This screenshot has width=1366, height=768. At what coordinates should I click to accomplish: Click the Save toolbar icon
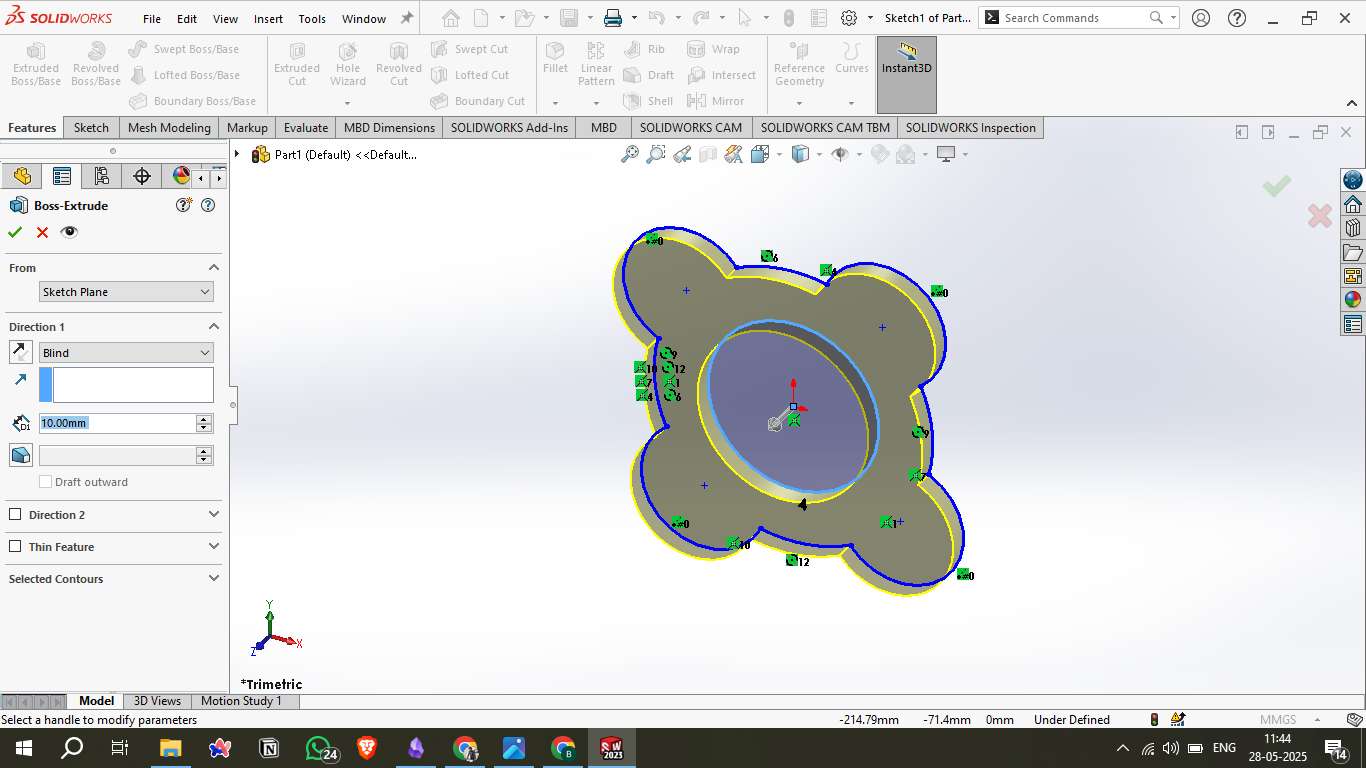pyautogui.click(x=569, y=18)
